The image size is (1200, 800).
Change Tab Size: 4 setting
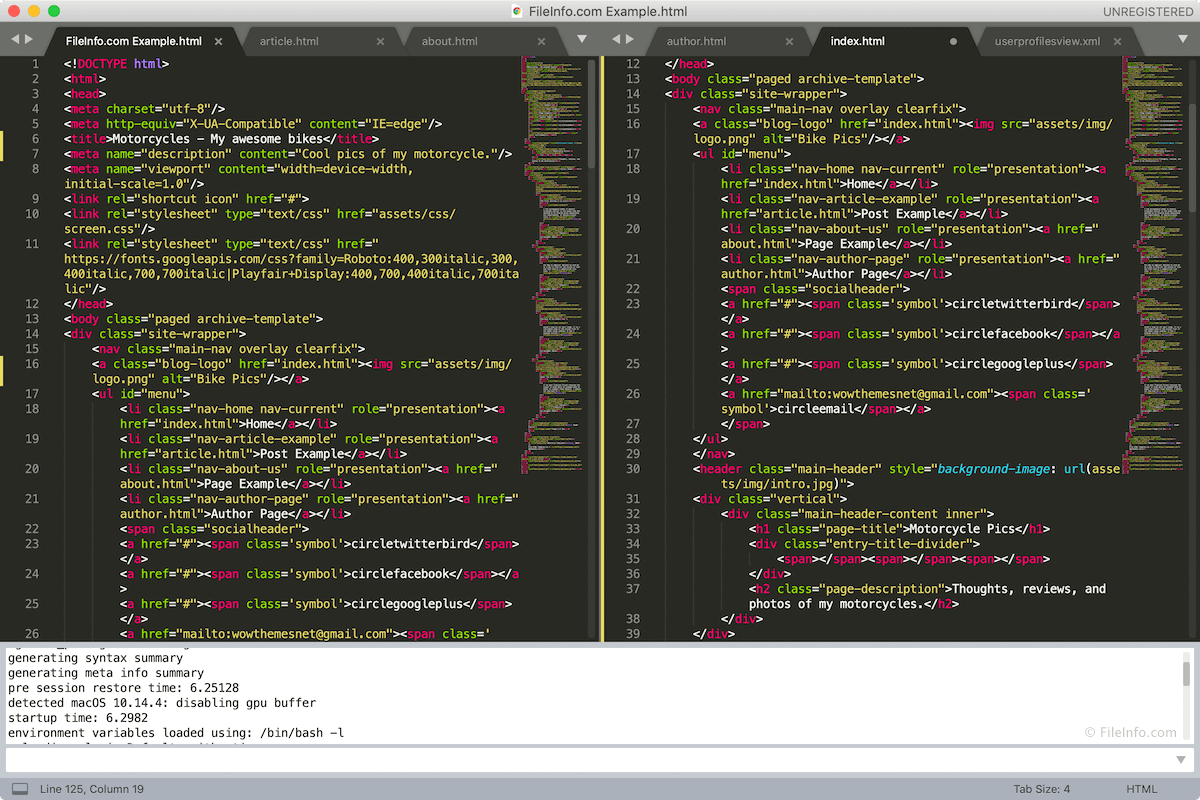pos(1041,789)
